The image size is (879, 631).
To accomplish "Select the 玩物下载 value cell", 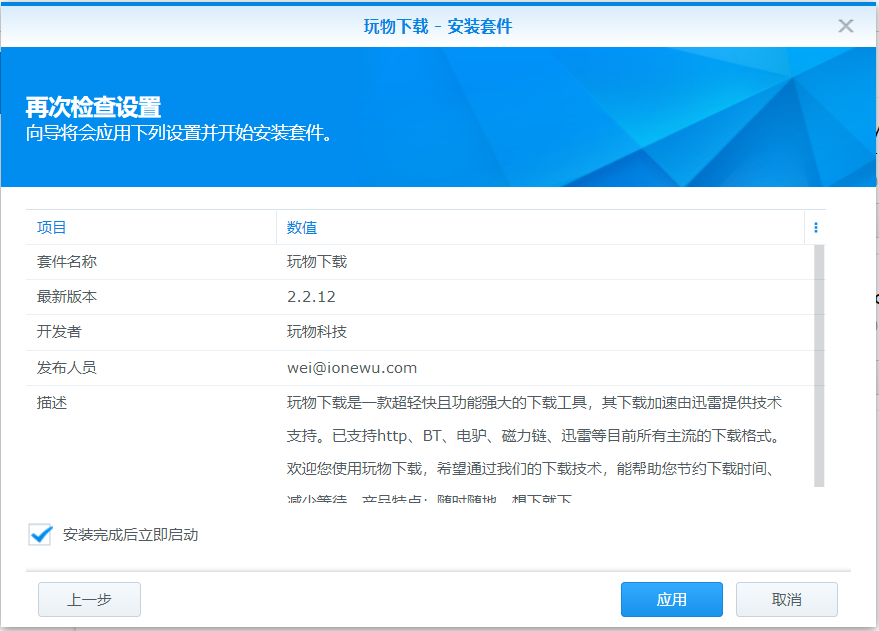I will tap(317, 262).
